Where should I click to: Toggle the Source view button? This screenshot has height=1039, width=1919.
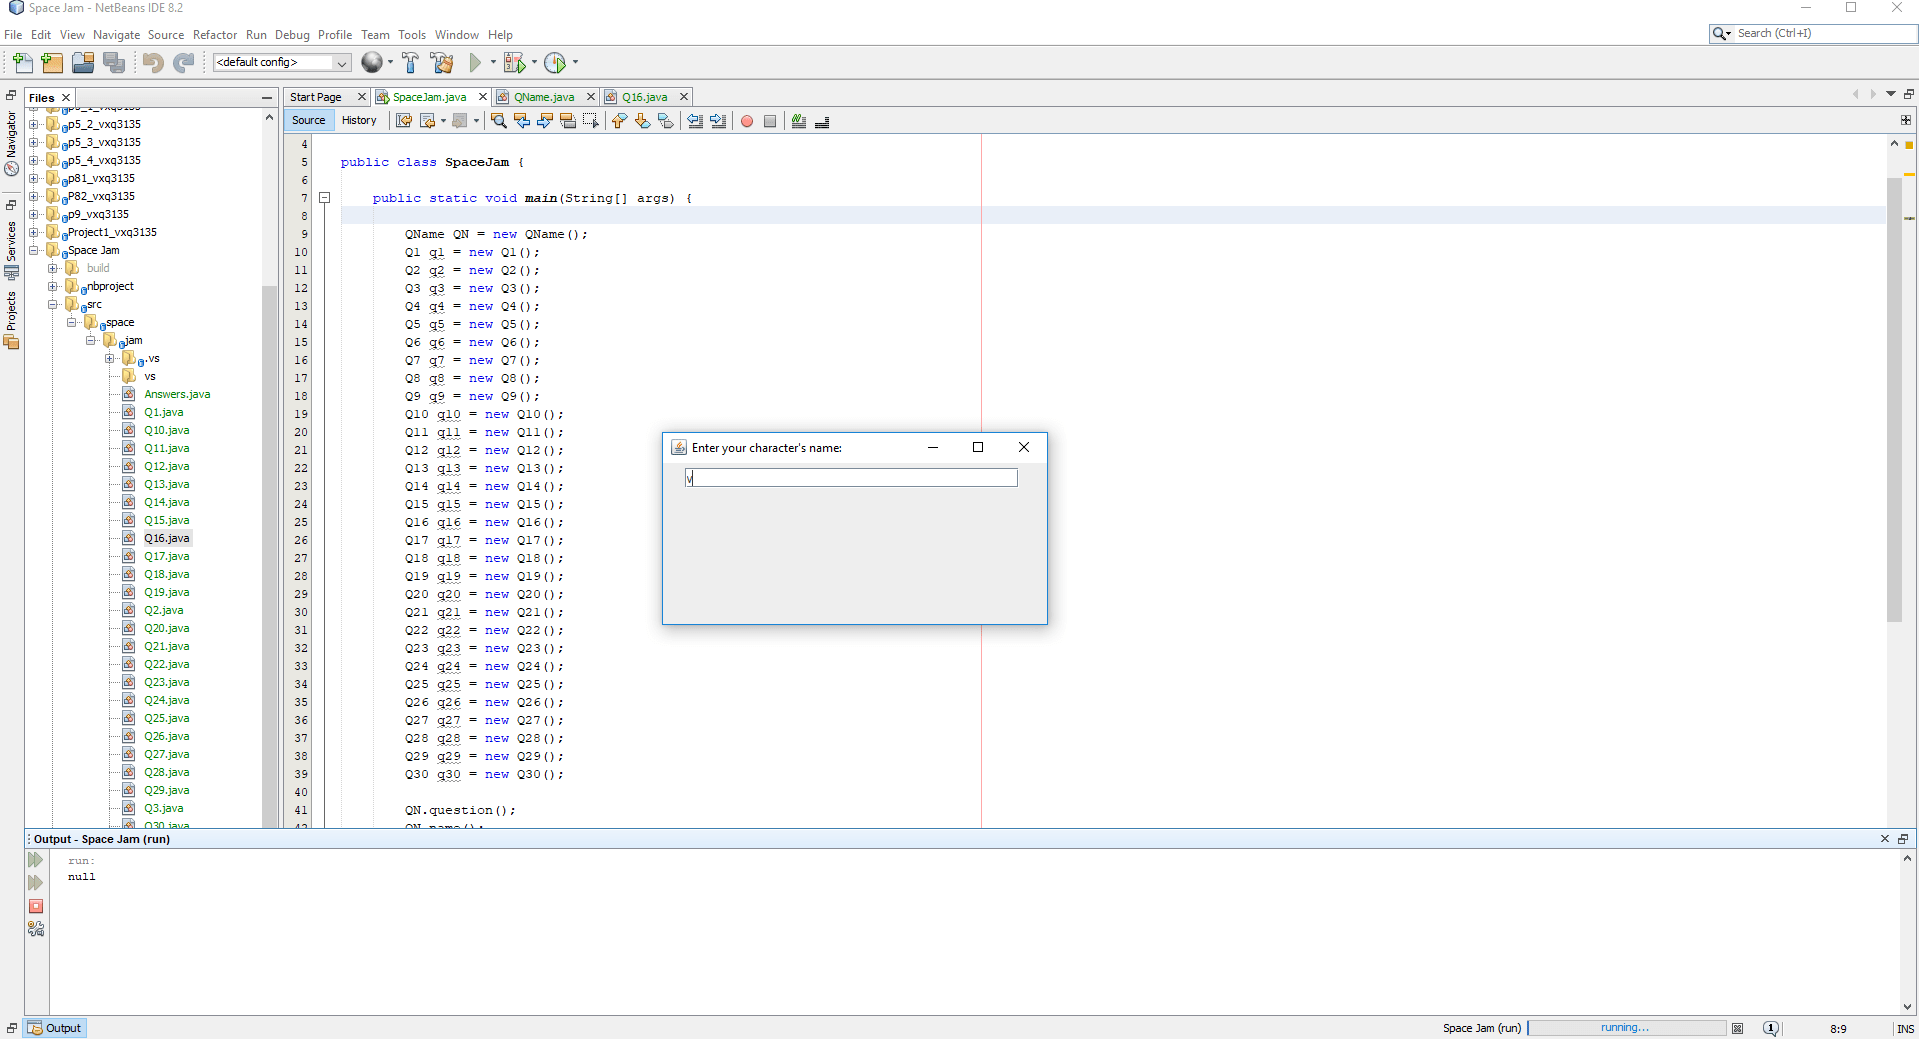[x=309, y=120]
